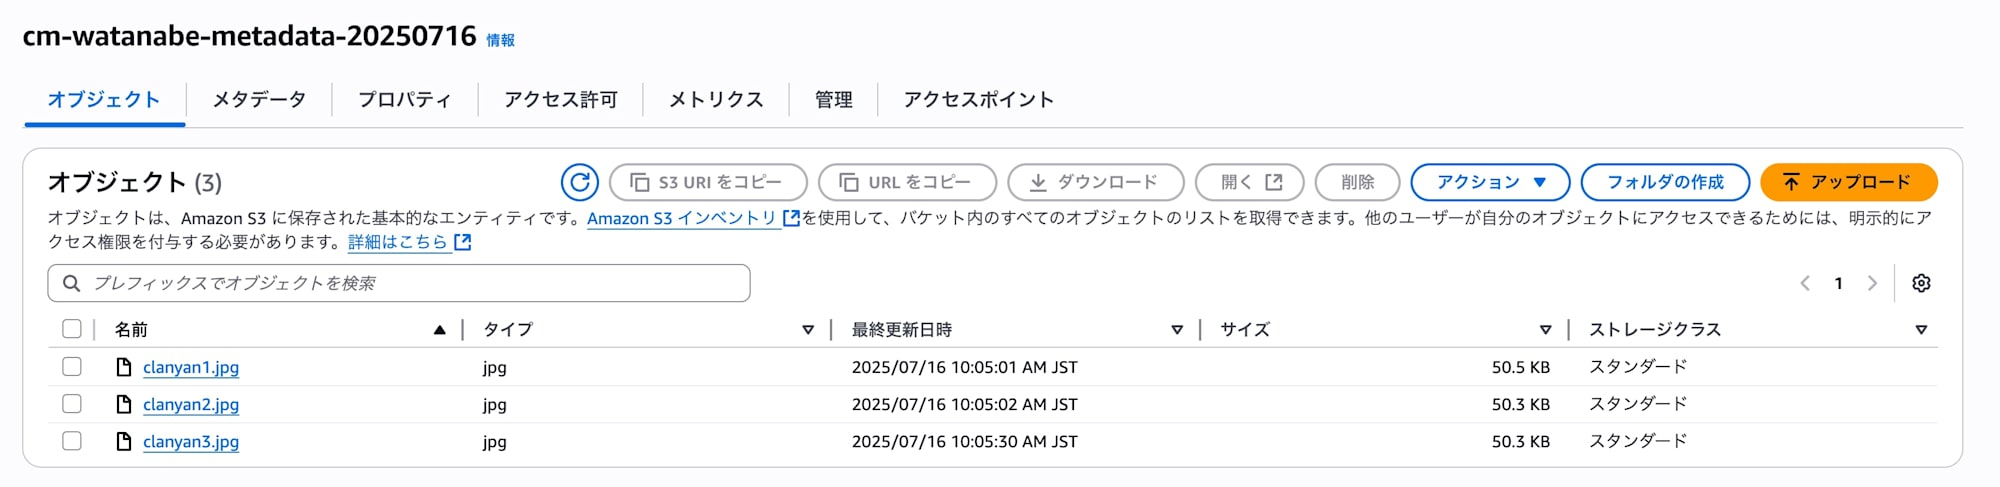2000x487 pixels.
Task: Switch to the メトリクス tab
Action: click(x=716, y=99)
